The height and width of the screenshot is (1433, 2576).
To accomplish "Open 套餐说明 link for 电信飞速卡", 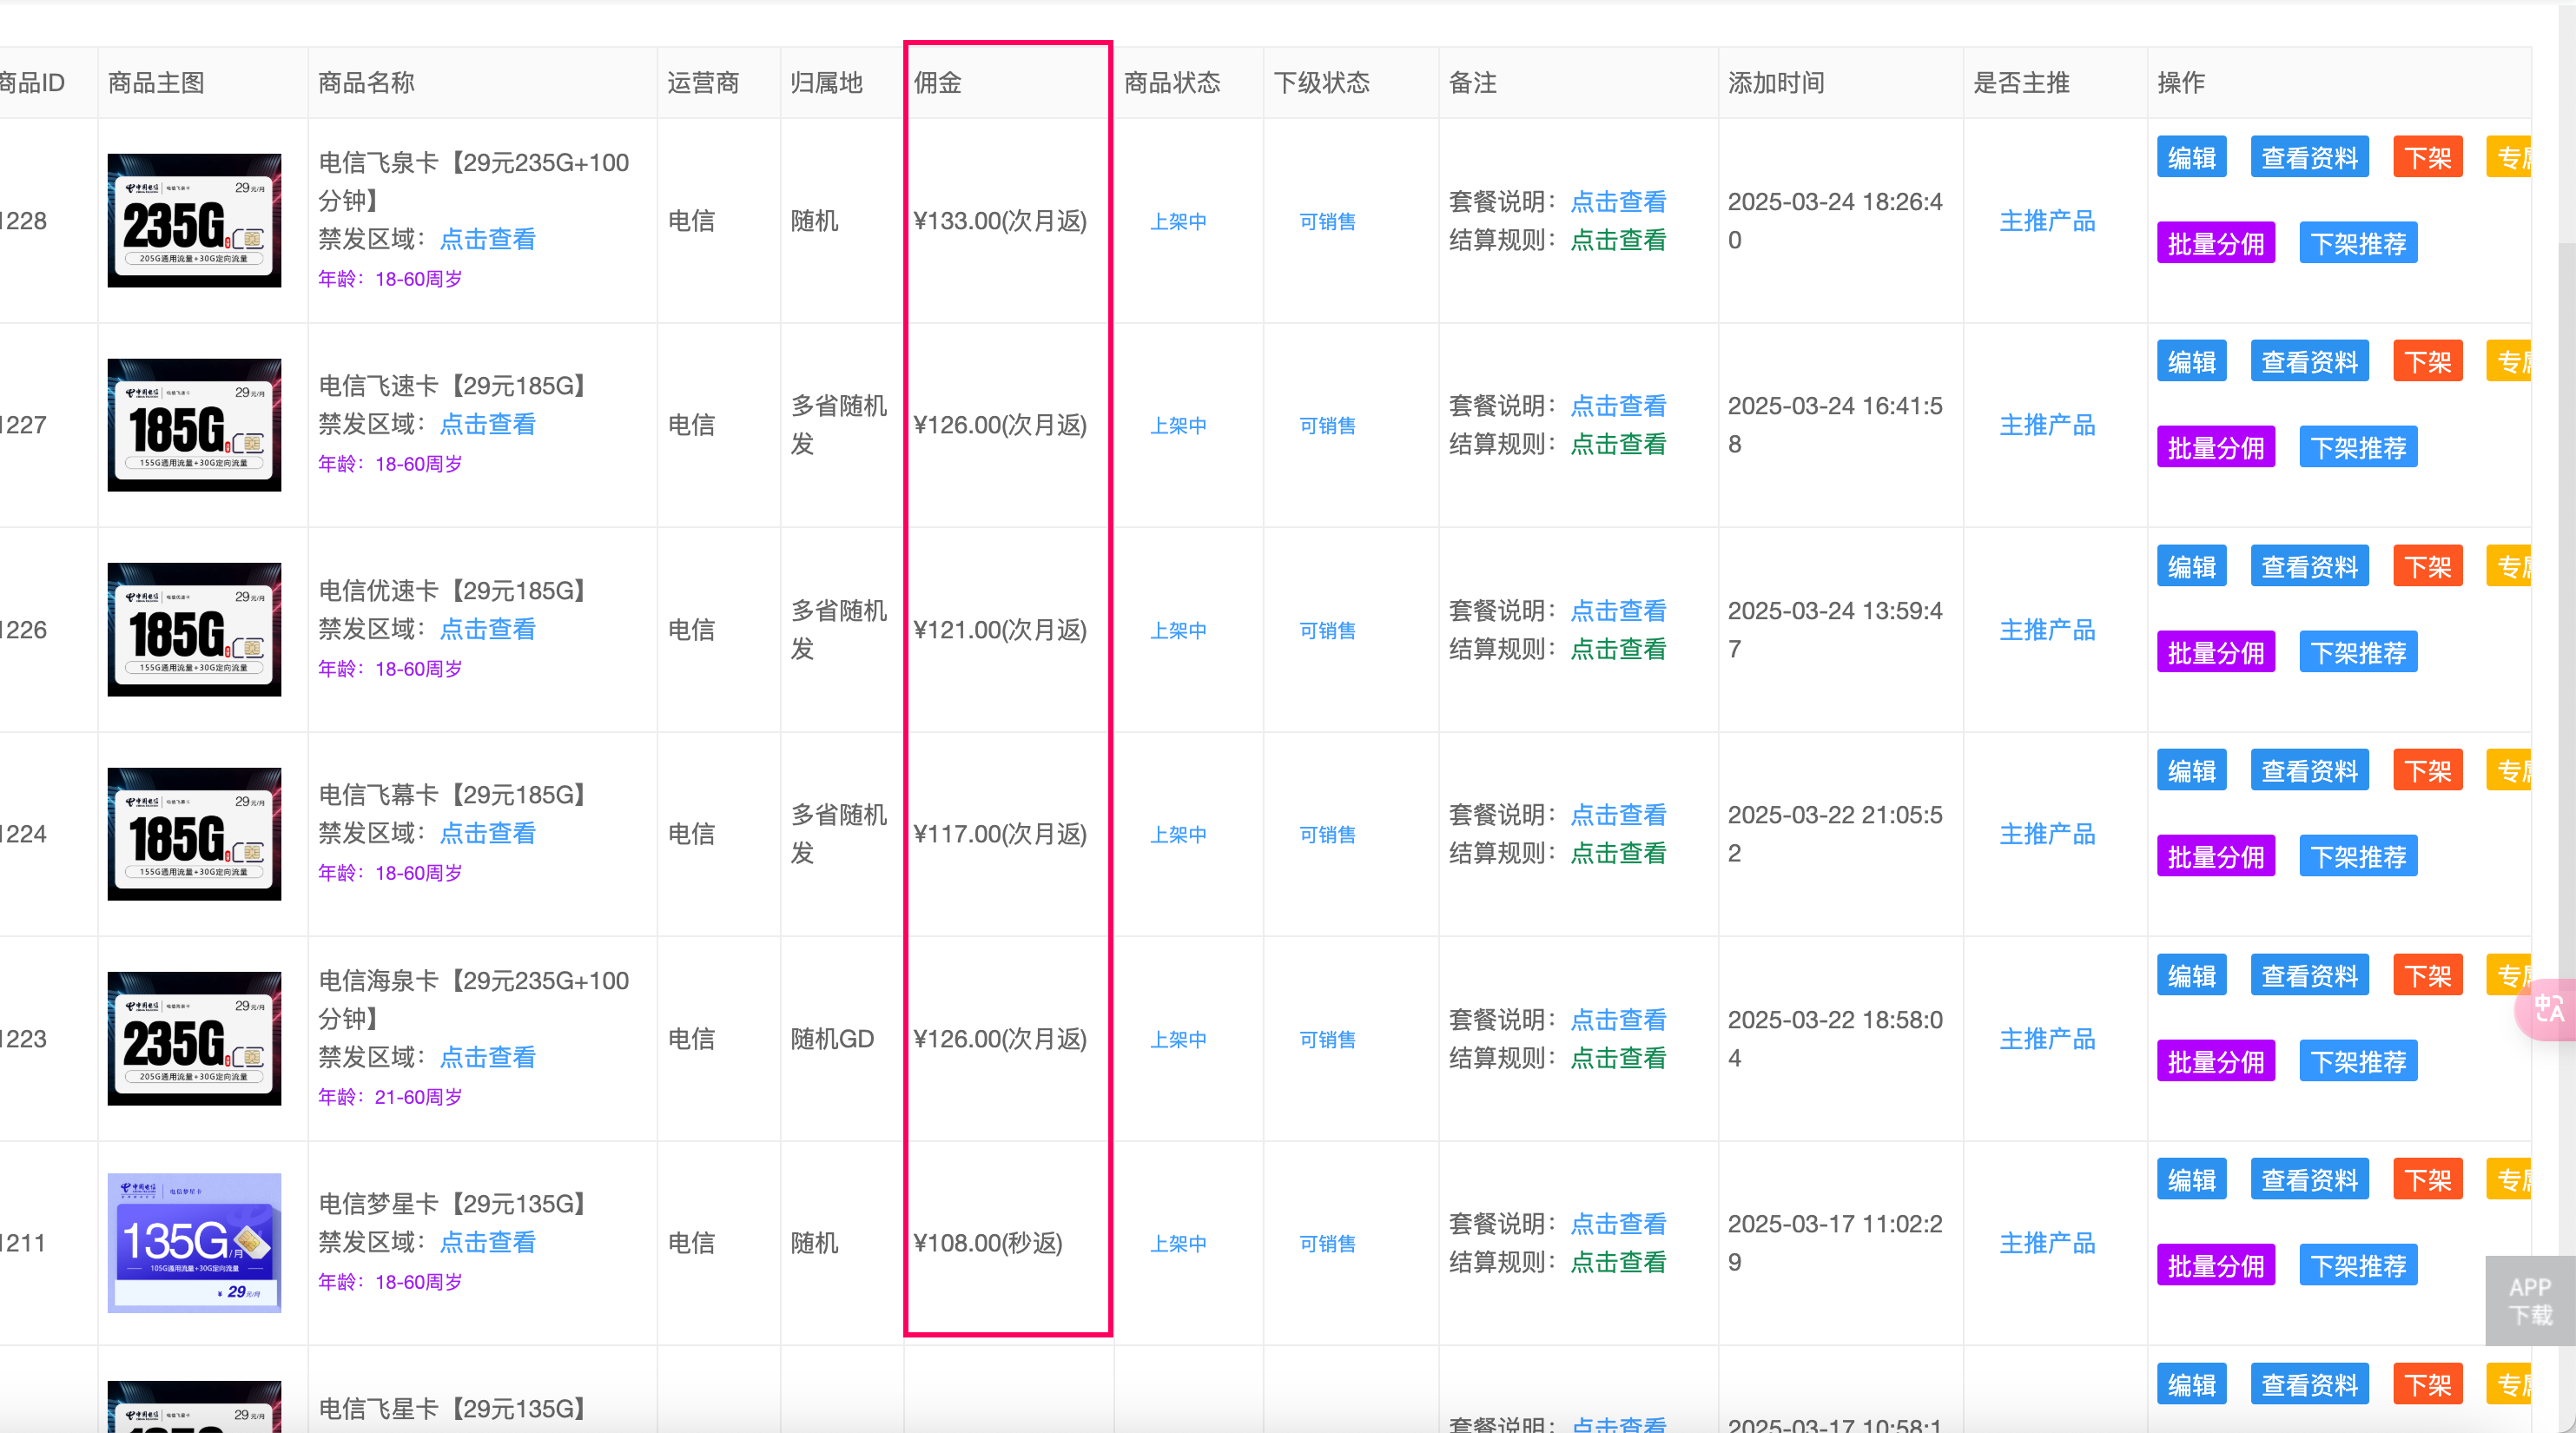I will 1618,405.
